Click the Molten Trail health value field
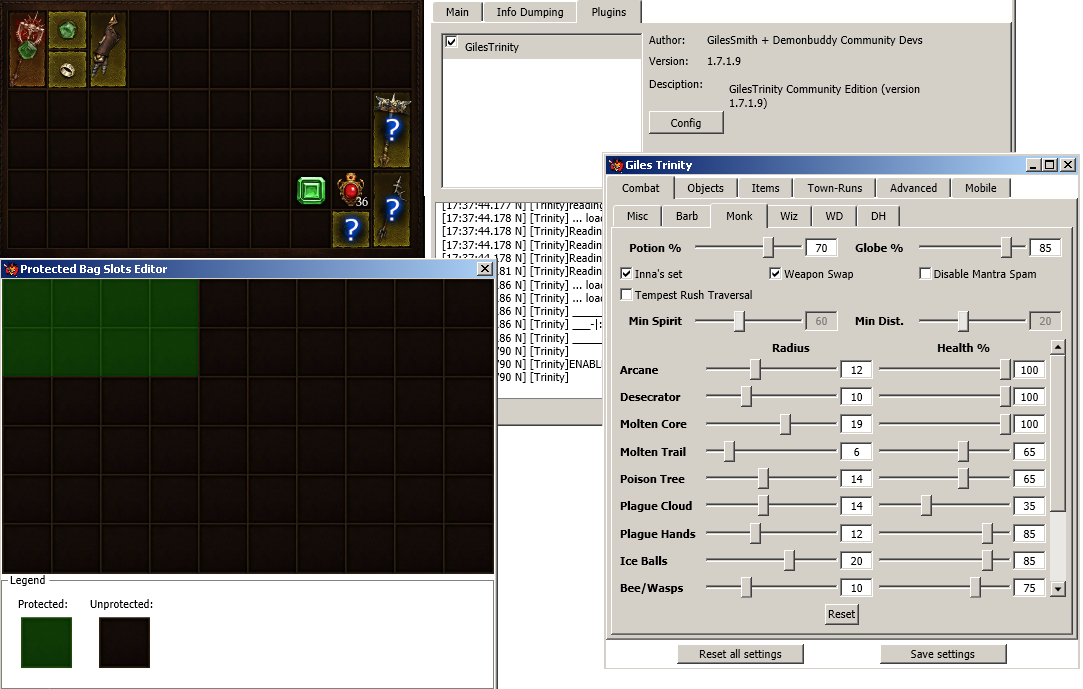 (1029, 452)
